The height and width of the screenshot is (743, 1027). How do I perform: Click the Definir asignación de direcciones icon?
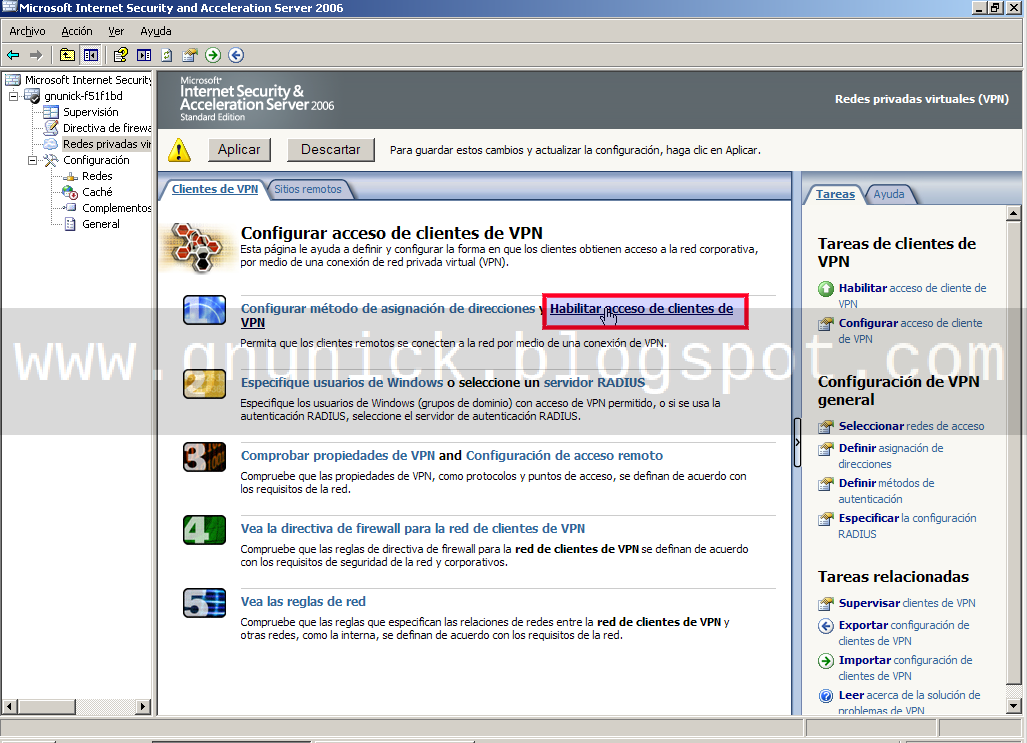[x=826, y=449]
